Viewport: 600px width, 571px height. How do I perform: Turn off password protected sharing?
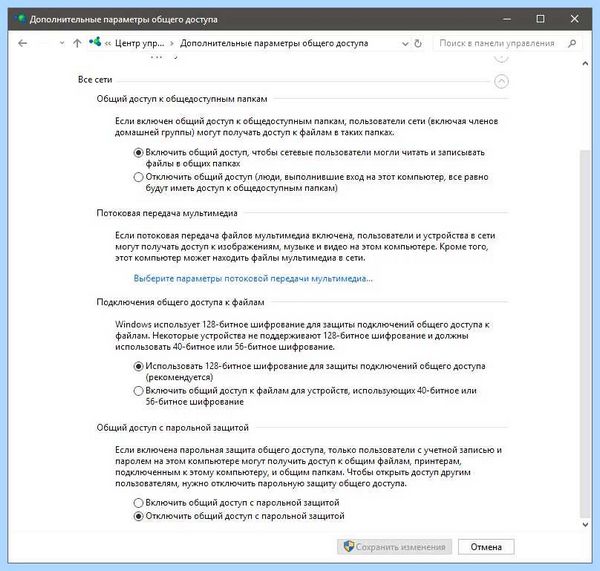tap(139, 516)
